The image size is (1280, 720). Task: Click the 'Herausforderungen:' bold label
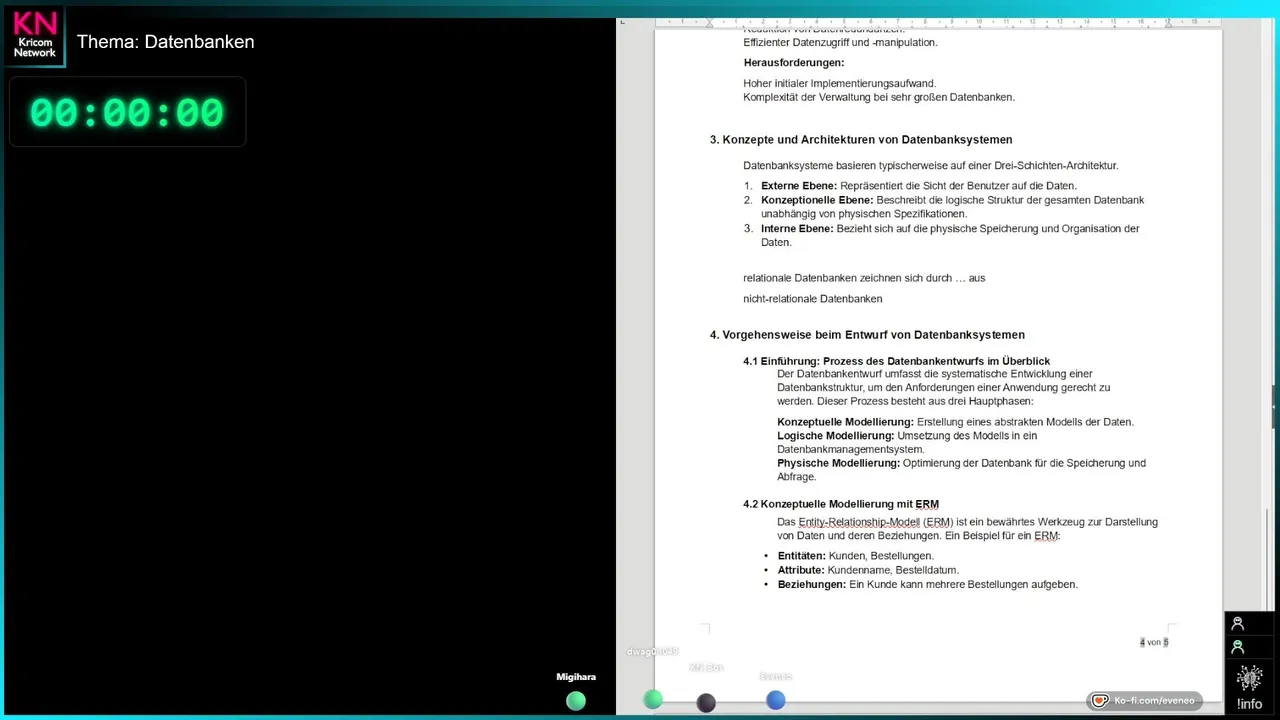[x=794, y=63]
